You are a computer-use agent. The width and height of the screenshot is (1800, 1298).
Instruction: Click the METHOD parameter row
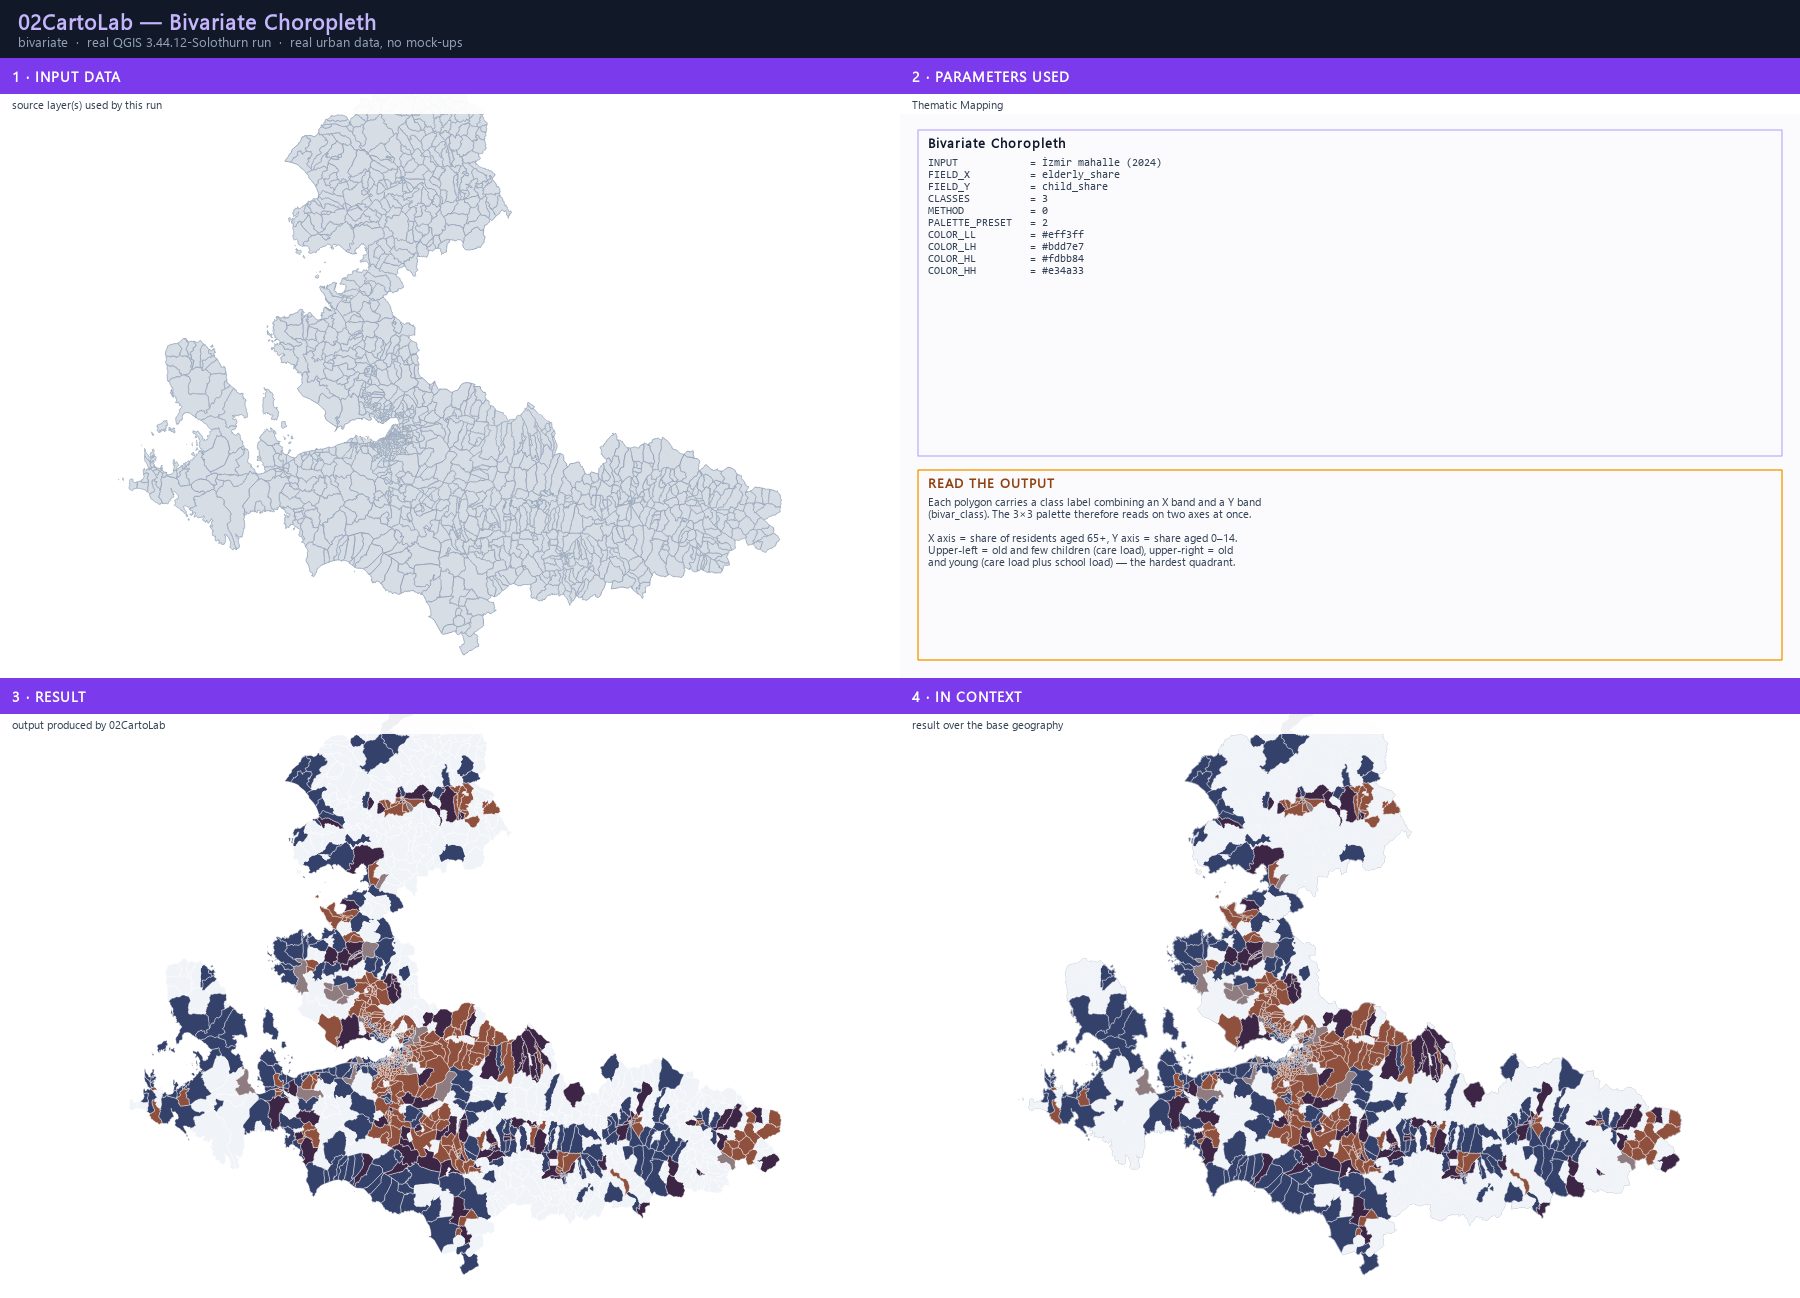pyautogui.click(x=988, y=210)
